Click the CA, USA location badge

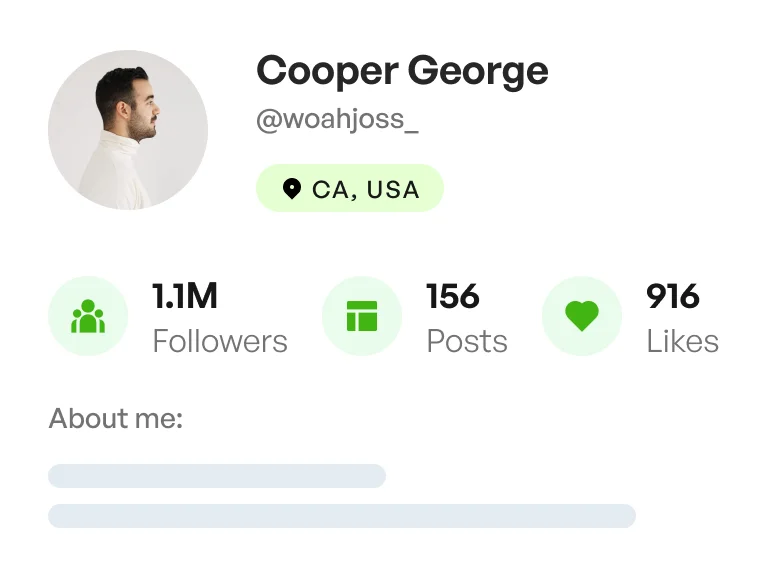[x=349, y=189]
